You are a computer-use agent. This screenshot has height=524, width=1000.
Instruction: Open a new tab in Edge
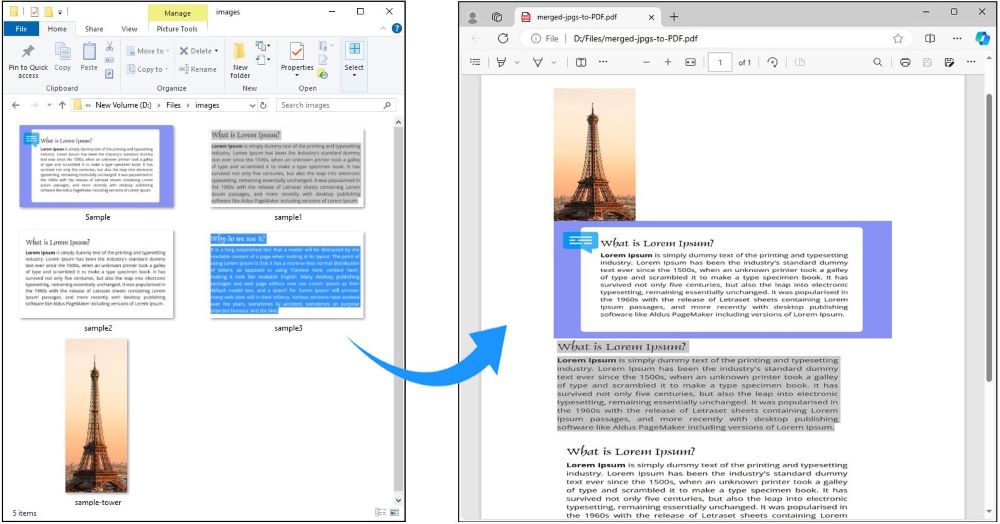674,17
